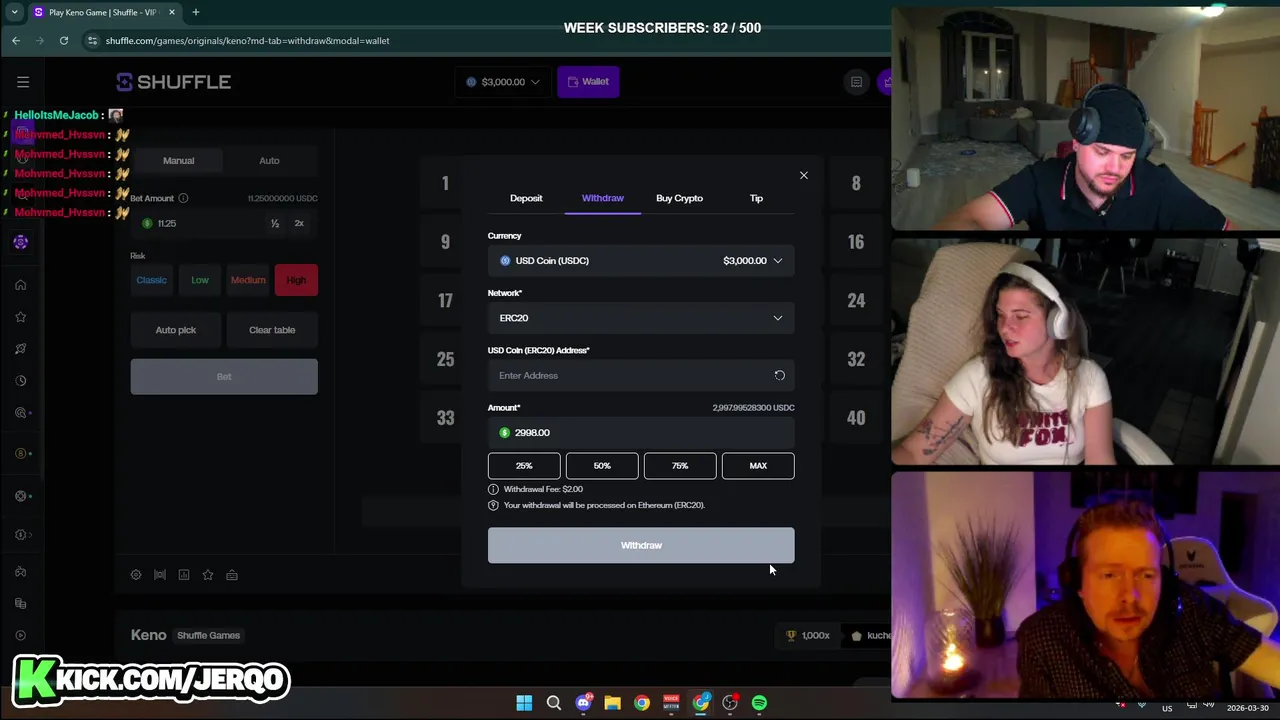Switch to the Tip tab

click(x=756, y=198)
